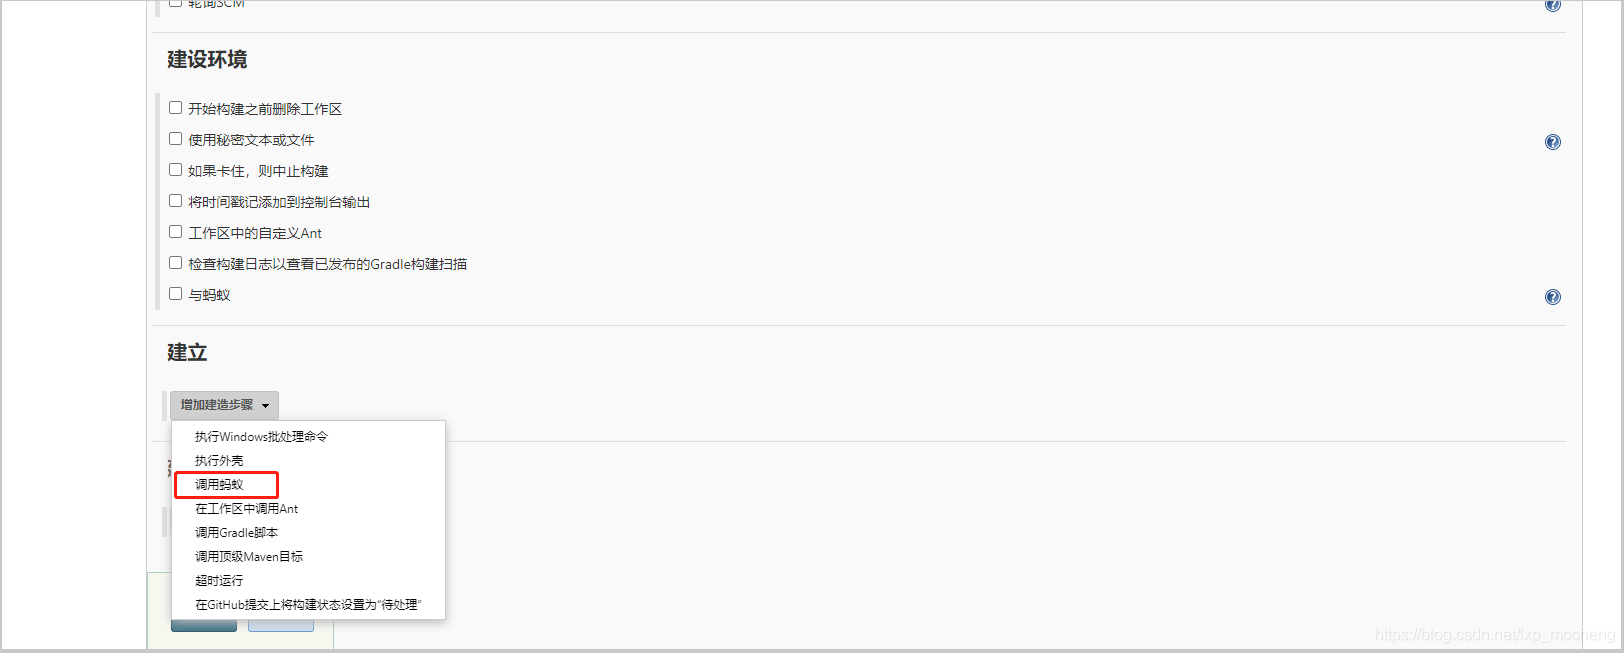Select GitHub提交 待处理 status build step
This screenshot has height=653, width=1624.
[x=308, y=605]
